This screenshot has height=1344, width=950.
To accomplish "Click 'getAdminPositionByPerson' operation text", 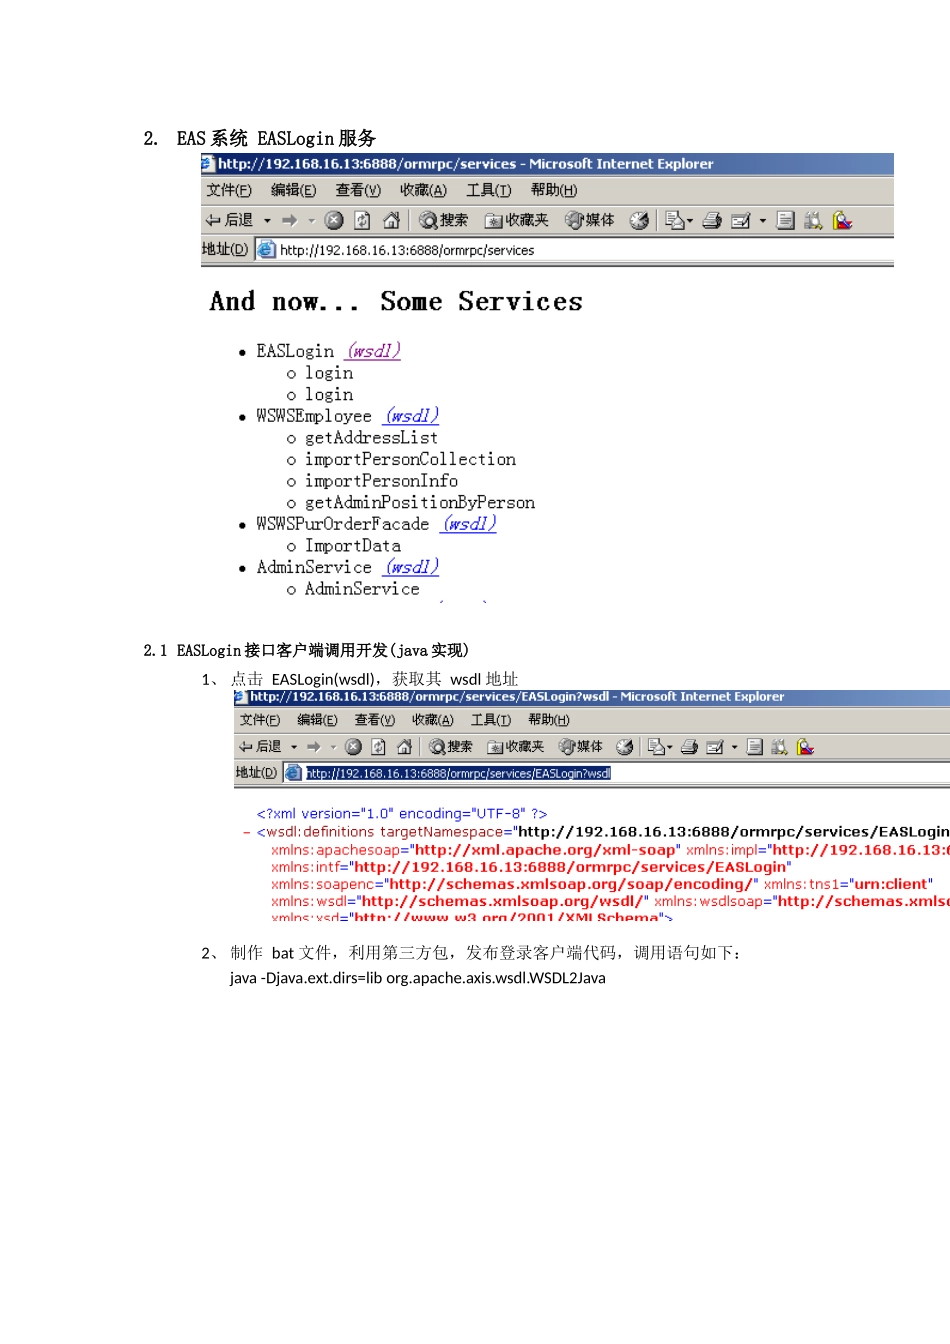I will pos(420,503).
